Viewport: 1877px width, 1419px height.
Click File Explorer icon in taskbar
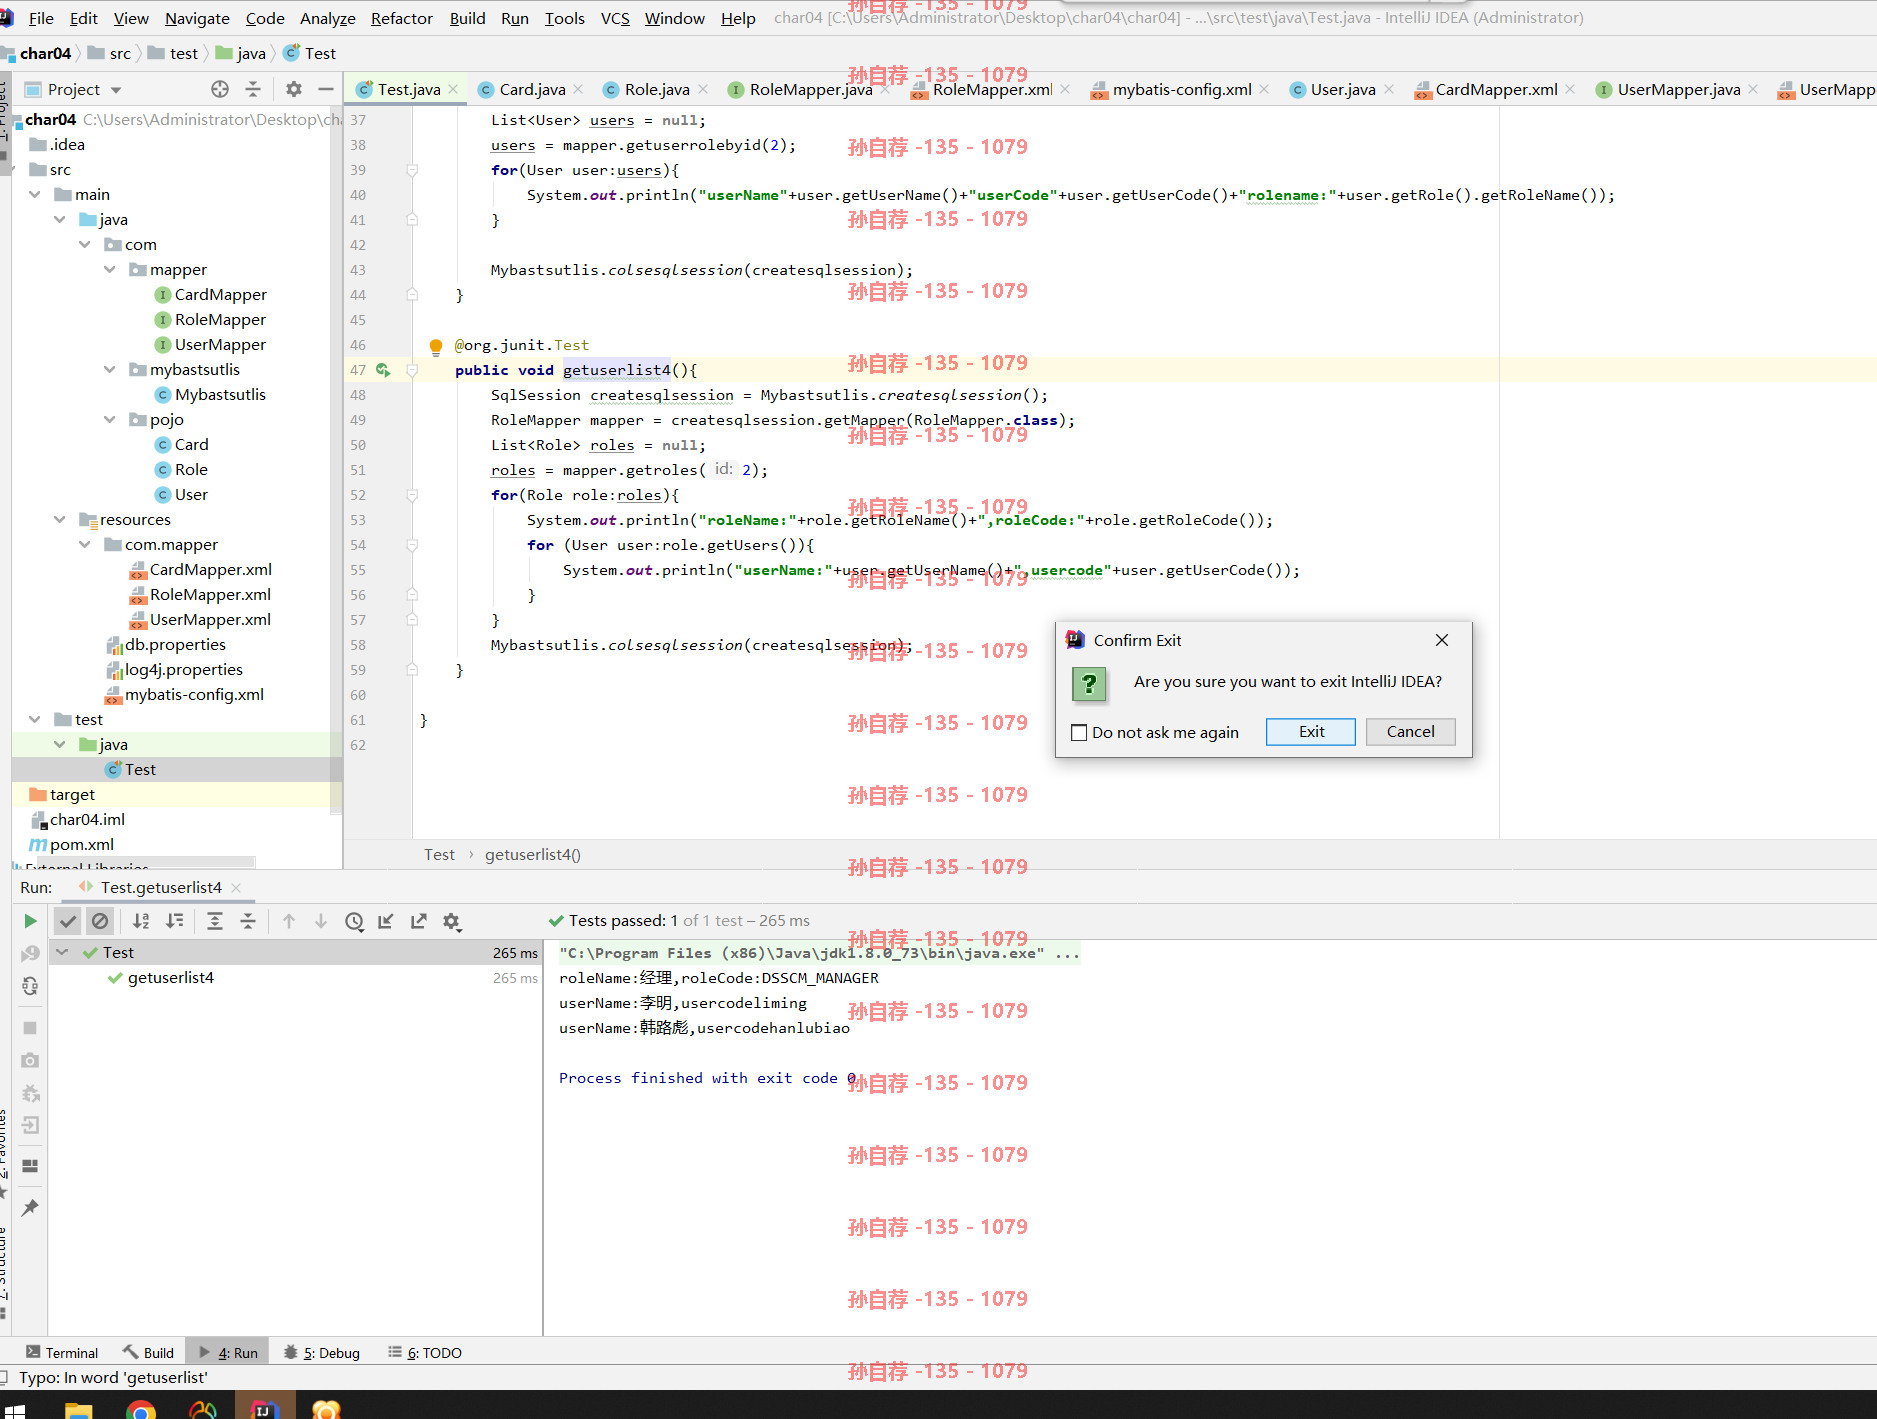pyautogui.click(x=78, y=1409)
